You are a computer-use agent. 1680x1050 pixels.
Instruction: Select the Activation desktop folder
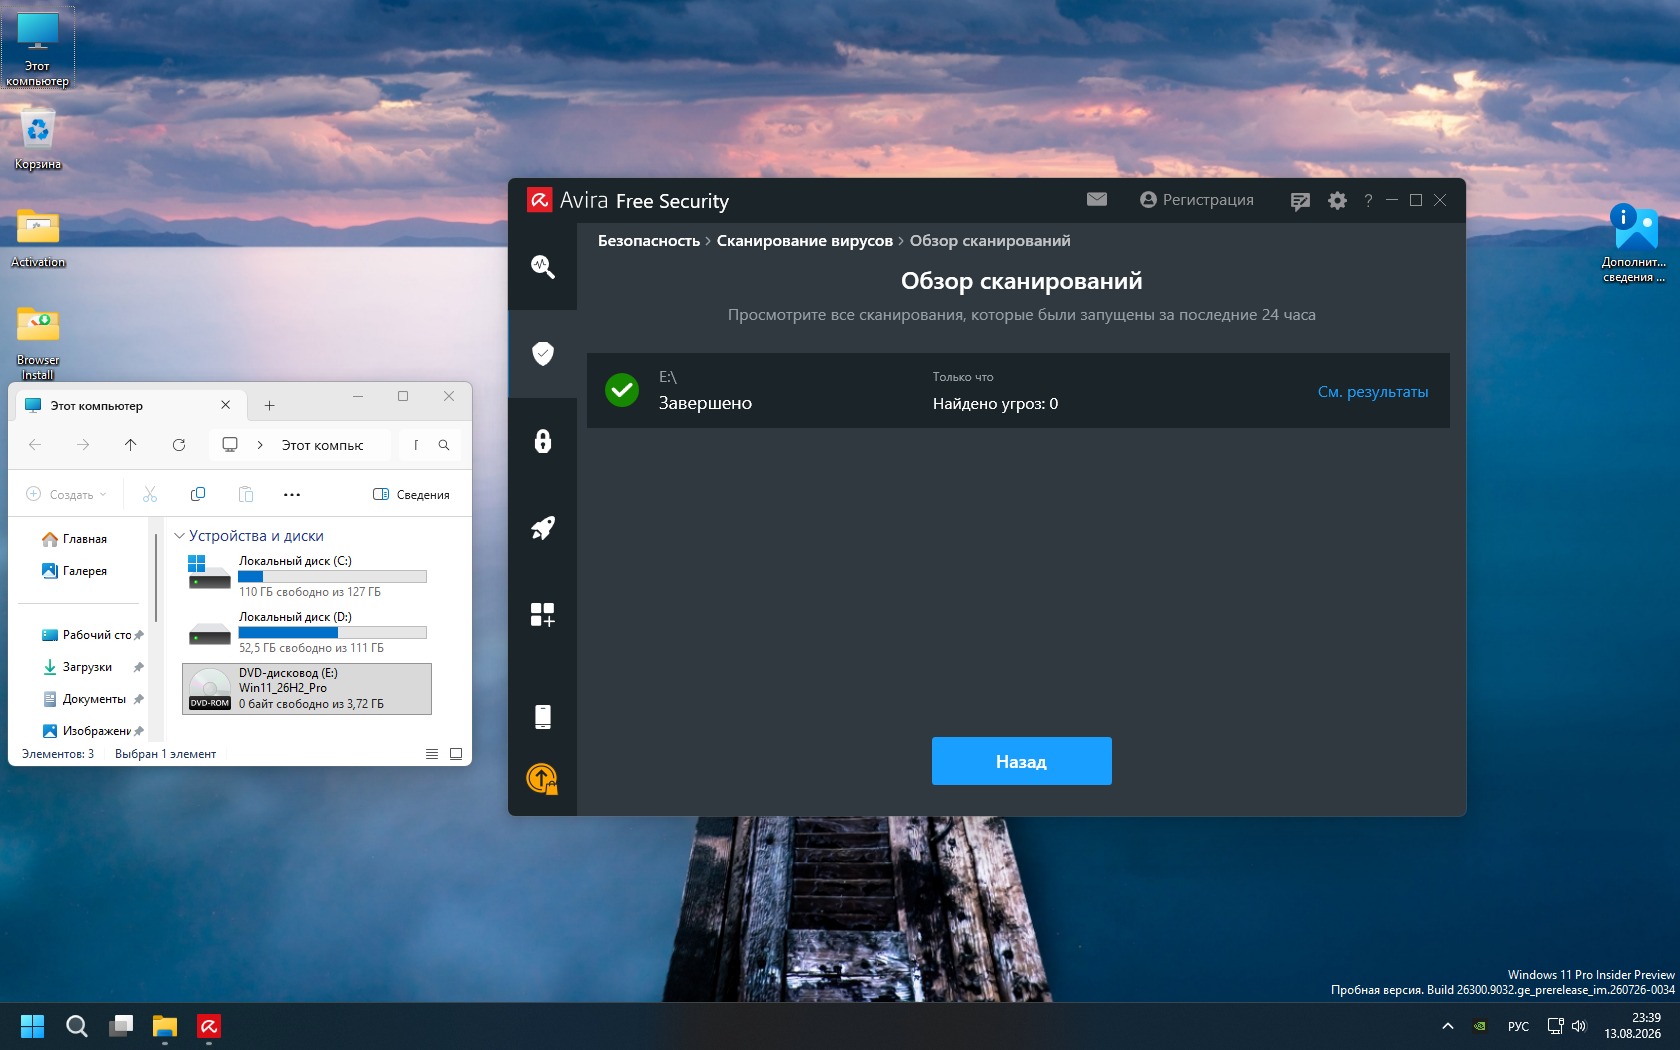coord(38,238)
